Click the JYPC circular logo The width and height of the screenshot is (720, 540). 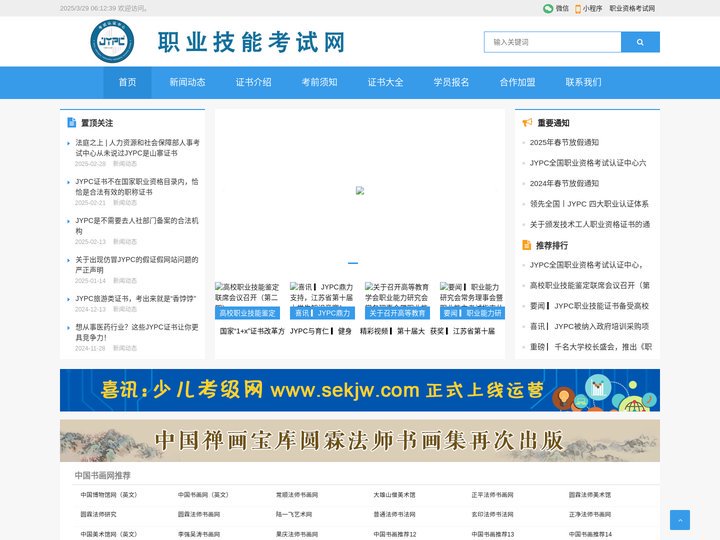point(112,41)
